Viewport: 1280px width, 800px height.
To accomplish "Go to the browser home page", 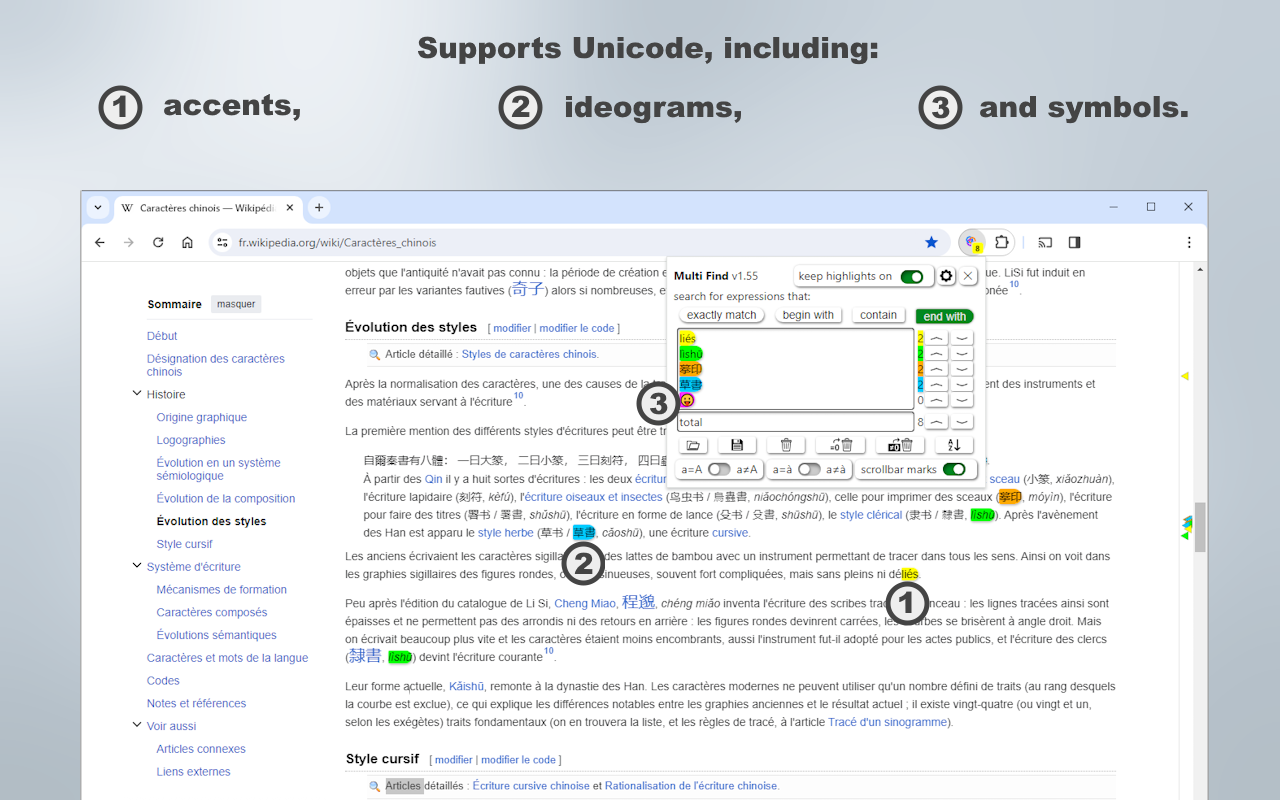I will tap(187, 242).
